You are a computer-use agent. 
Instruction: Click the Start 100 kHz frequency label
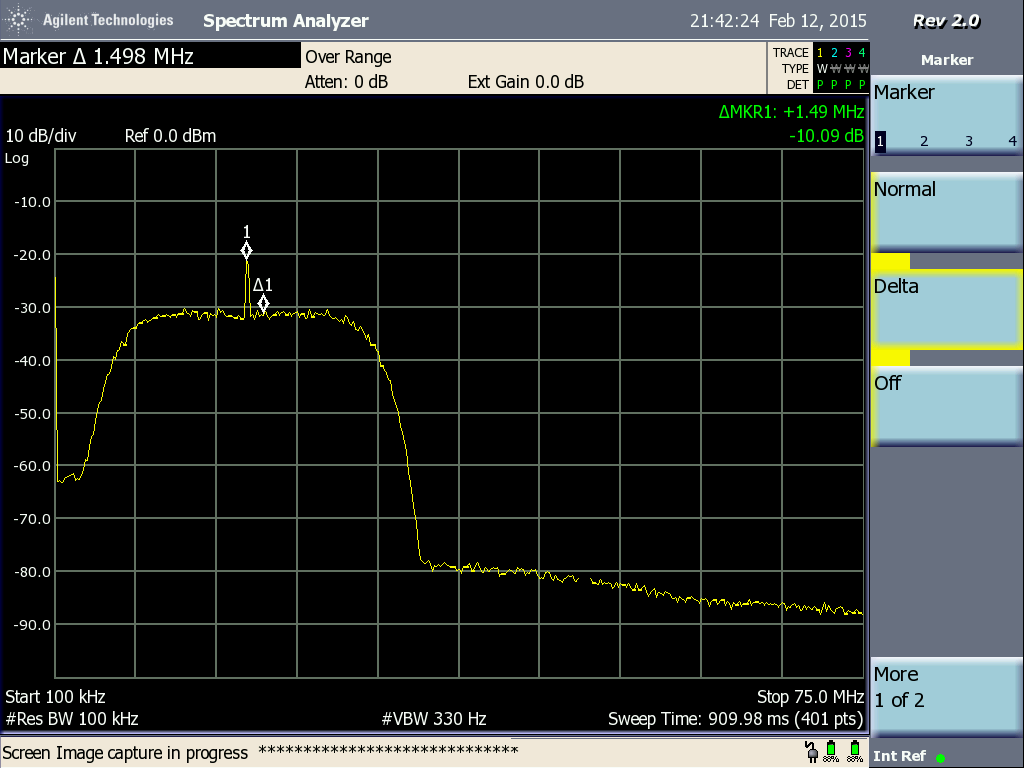tap(55, 696)
